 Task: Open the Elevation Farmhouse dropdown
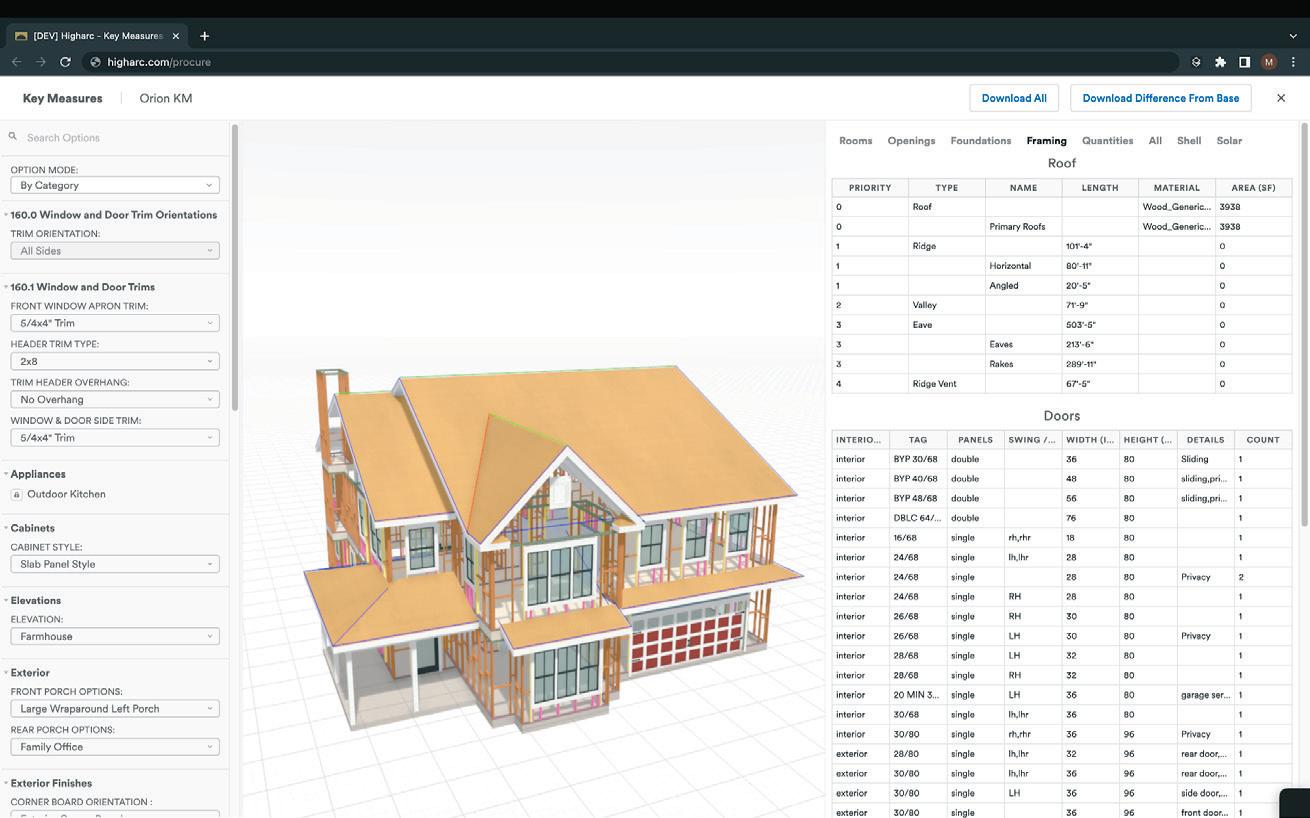[115, 636]
